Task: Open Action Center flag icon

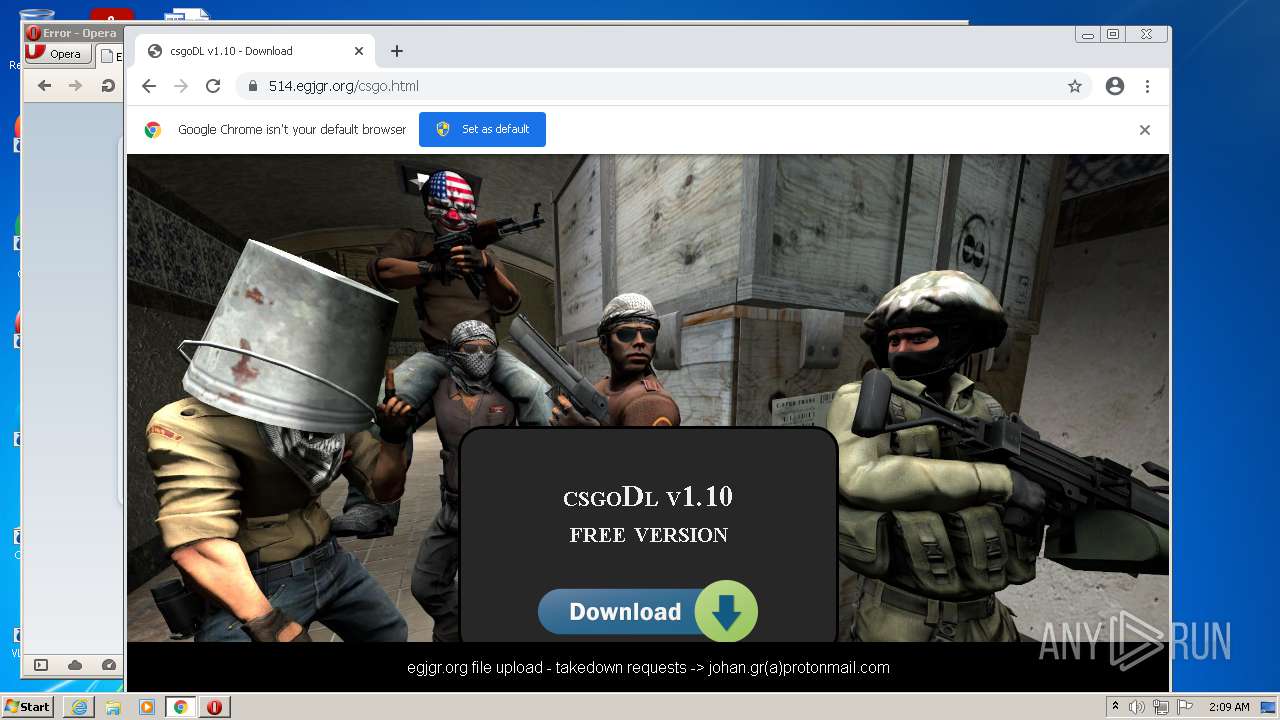Action: tap(1183, 707)
